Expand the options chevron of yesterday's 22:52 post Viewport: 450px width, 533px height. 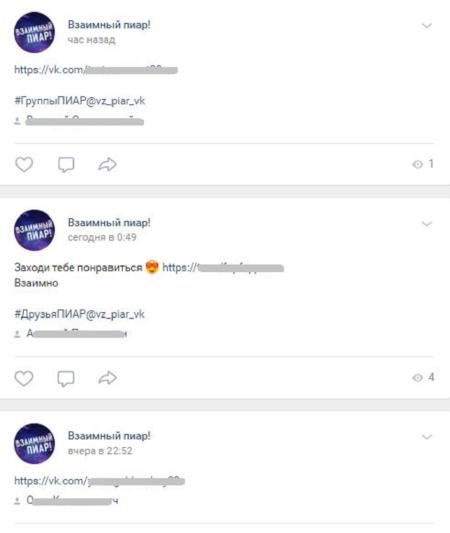click(427, 437)
